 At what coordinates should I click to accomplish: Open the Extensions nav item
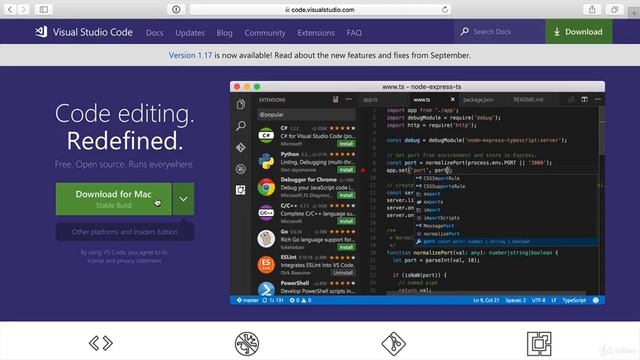coord(316,33)
